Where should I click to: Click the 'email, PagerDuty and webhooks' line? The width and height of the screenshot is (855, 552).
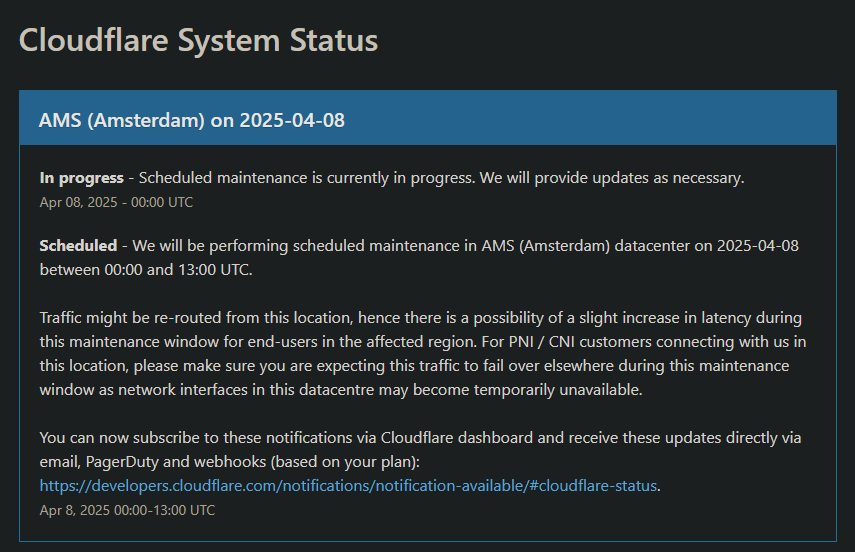[x=230, y=461]
